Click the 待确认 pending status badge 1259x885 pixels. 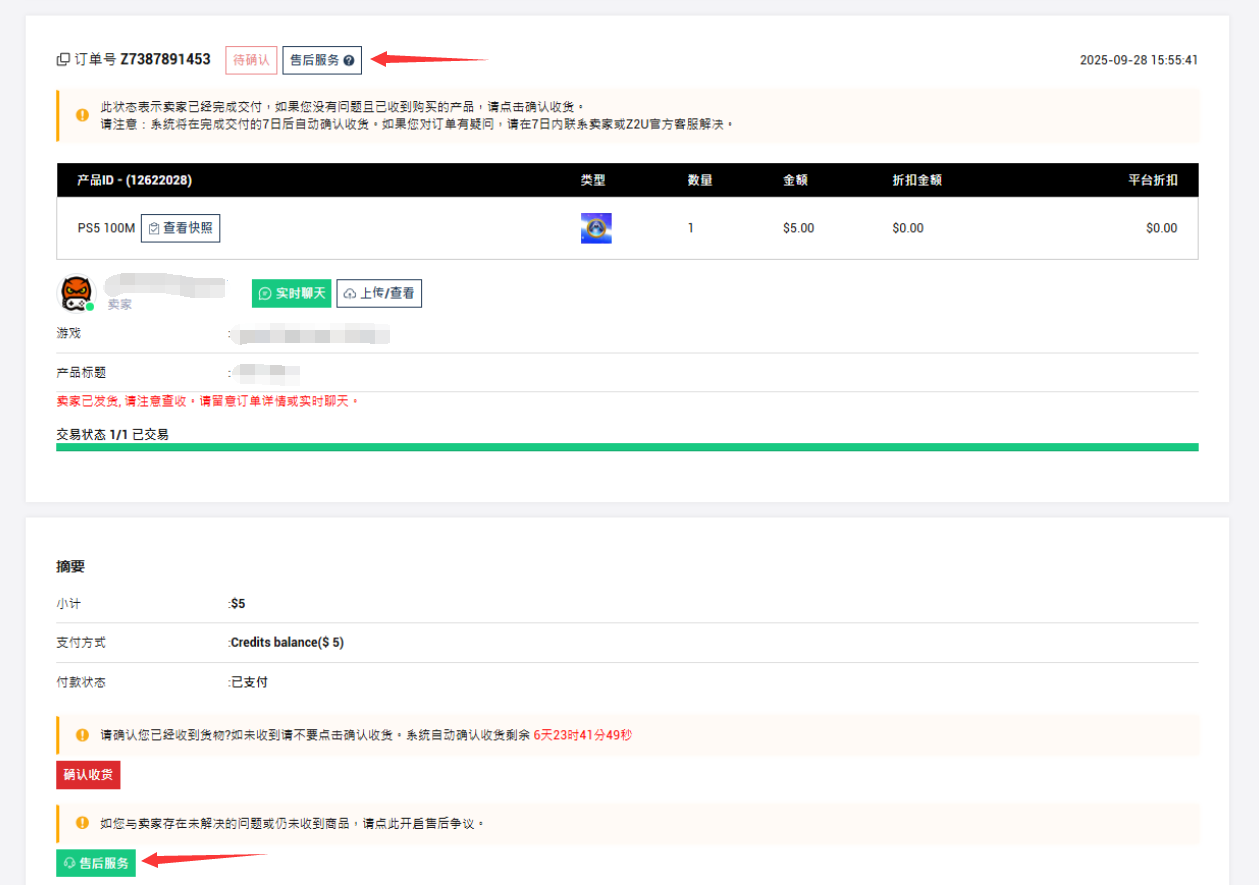pos(251,60)
